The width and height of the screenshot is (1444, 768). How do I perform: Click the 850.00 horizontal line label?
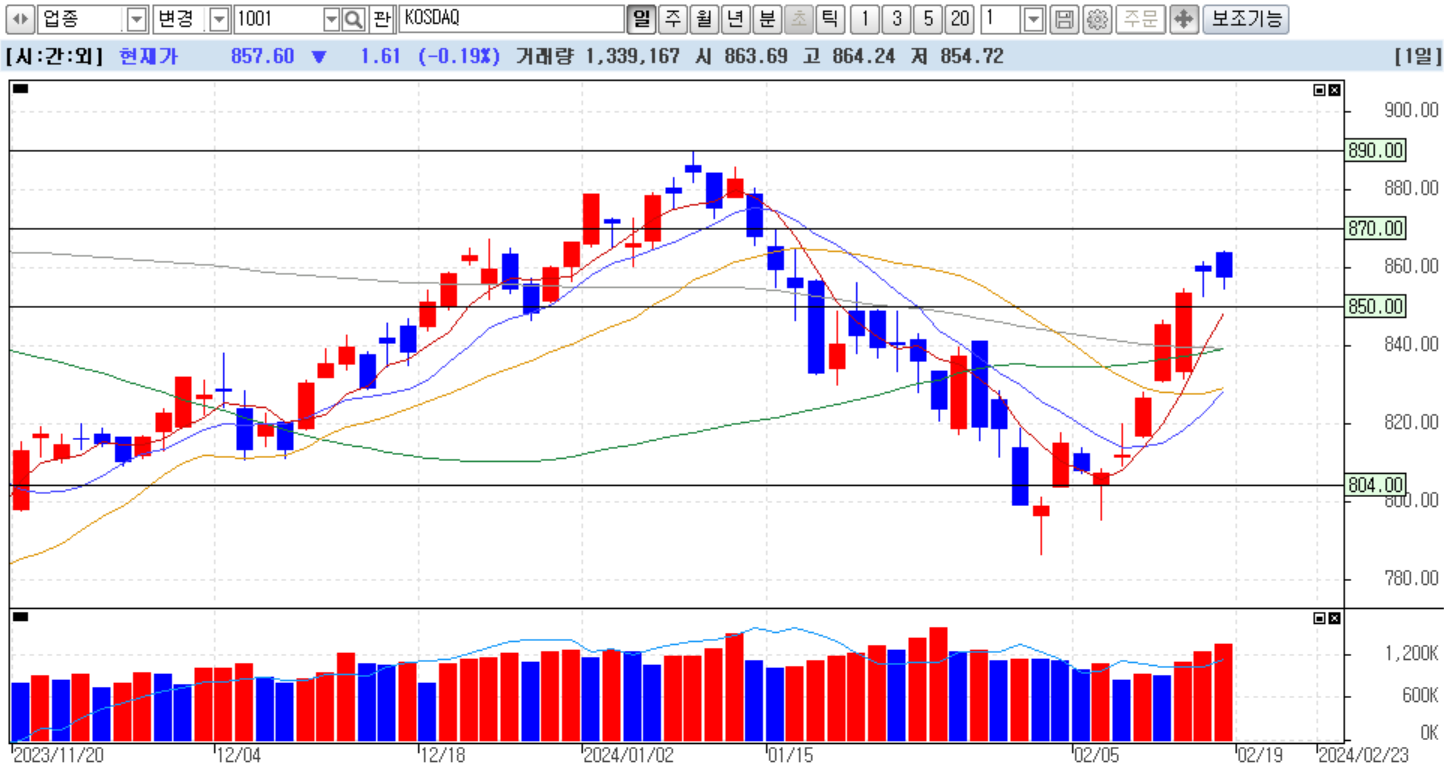pyautogui.click(x=1375, y=307)
